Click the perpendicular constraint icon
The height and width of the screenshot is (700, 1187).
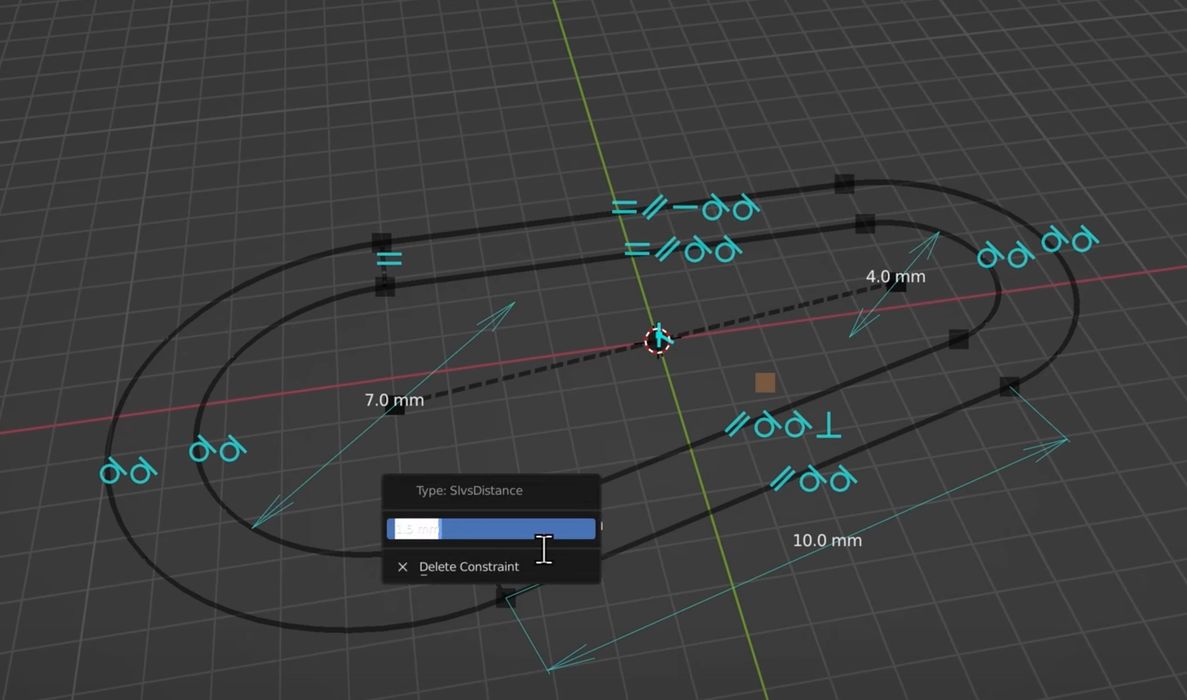[828, 427]
